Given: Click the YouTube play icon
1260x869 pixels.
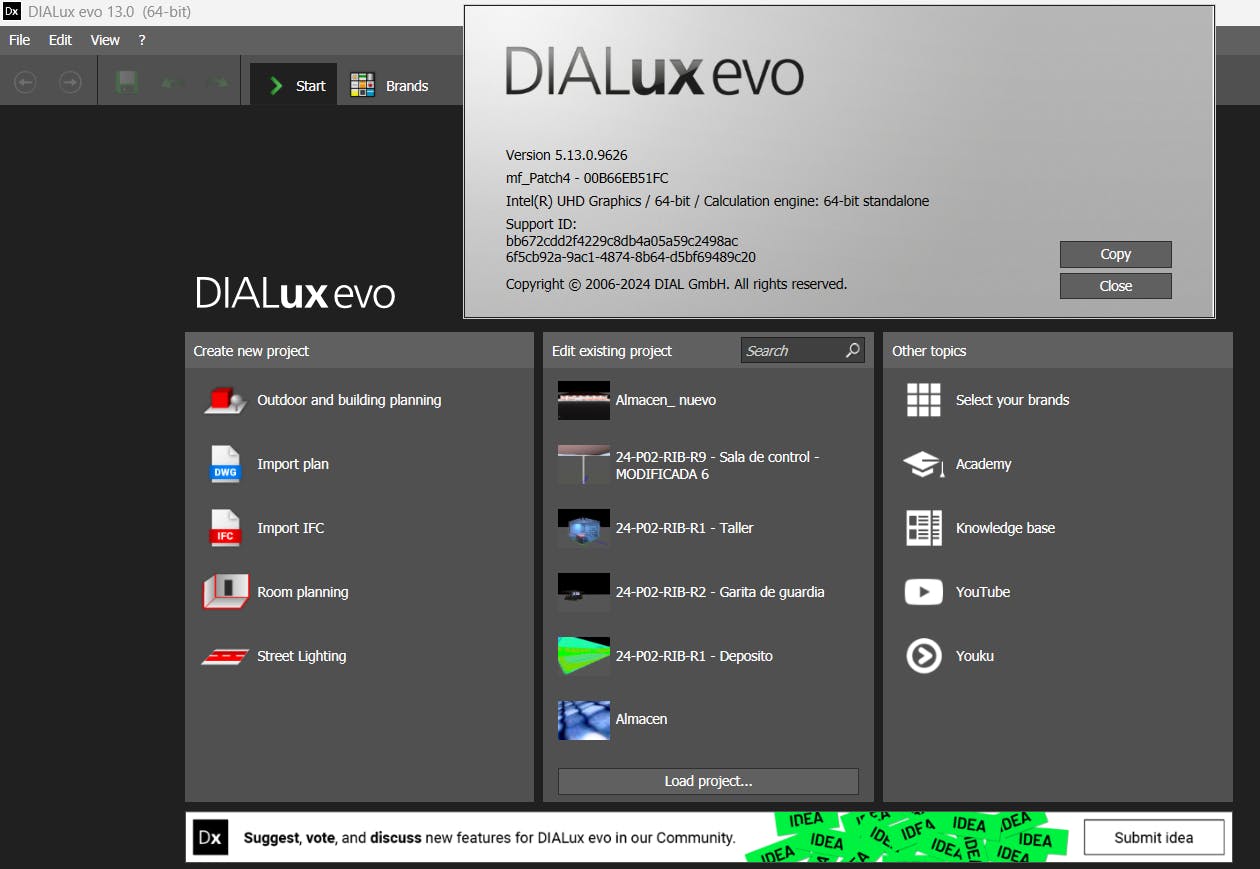Looking at the screenshot, I should point(924,592).
